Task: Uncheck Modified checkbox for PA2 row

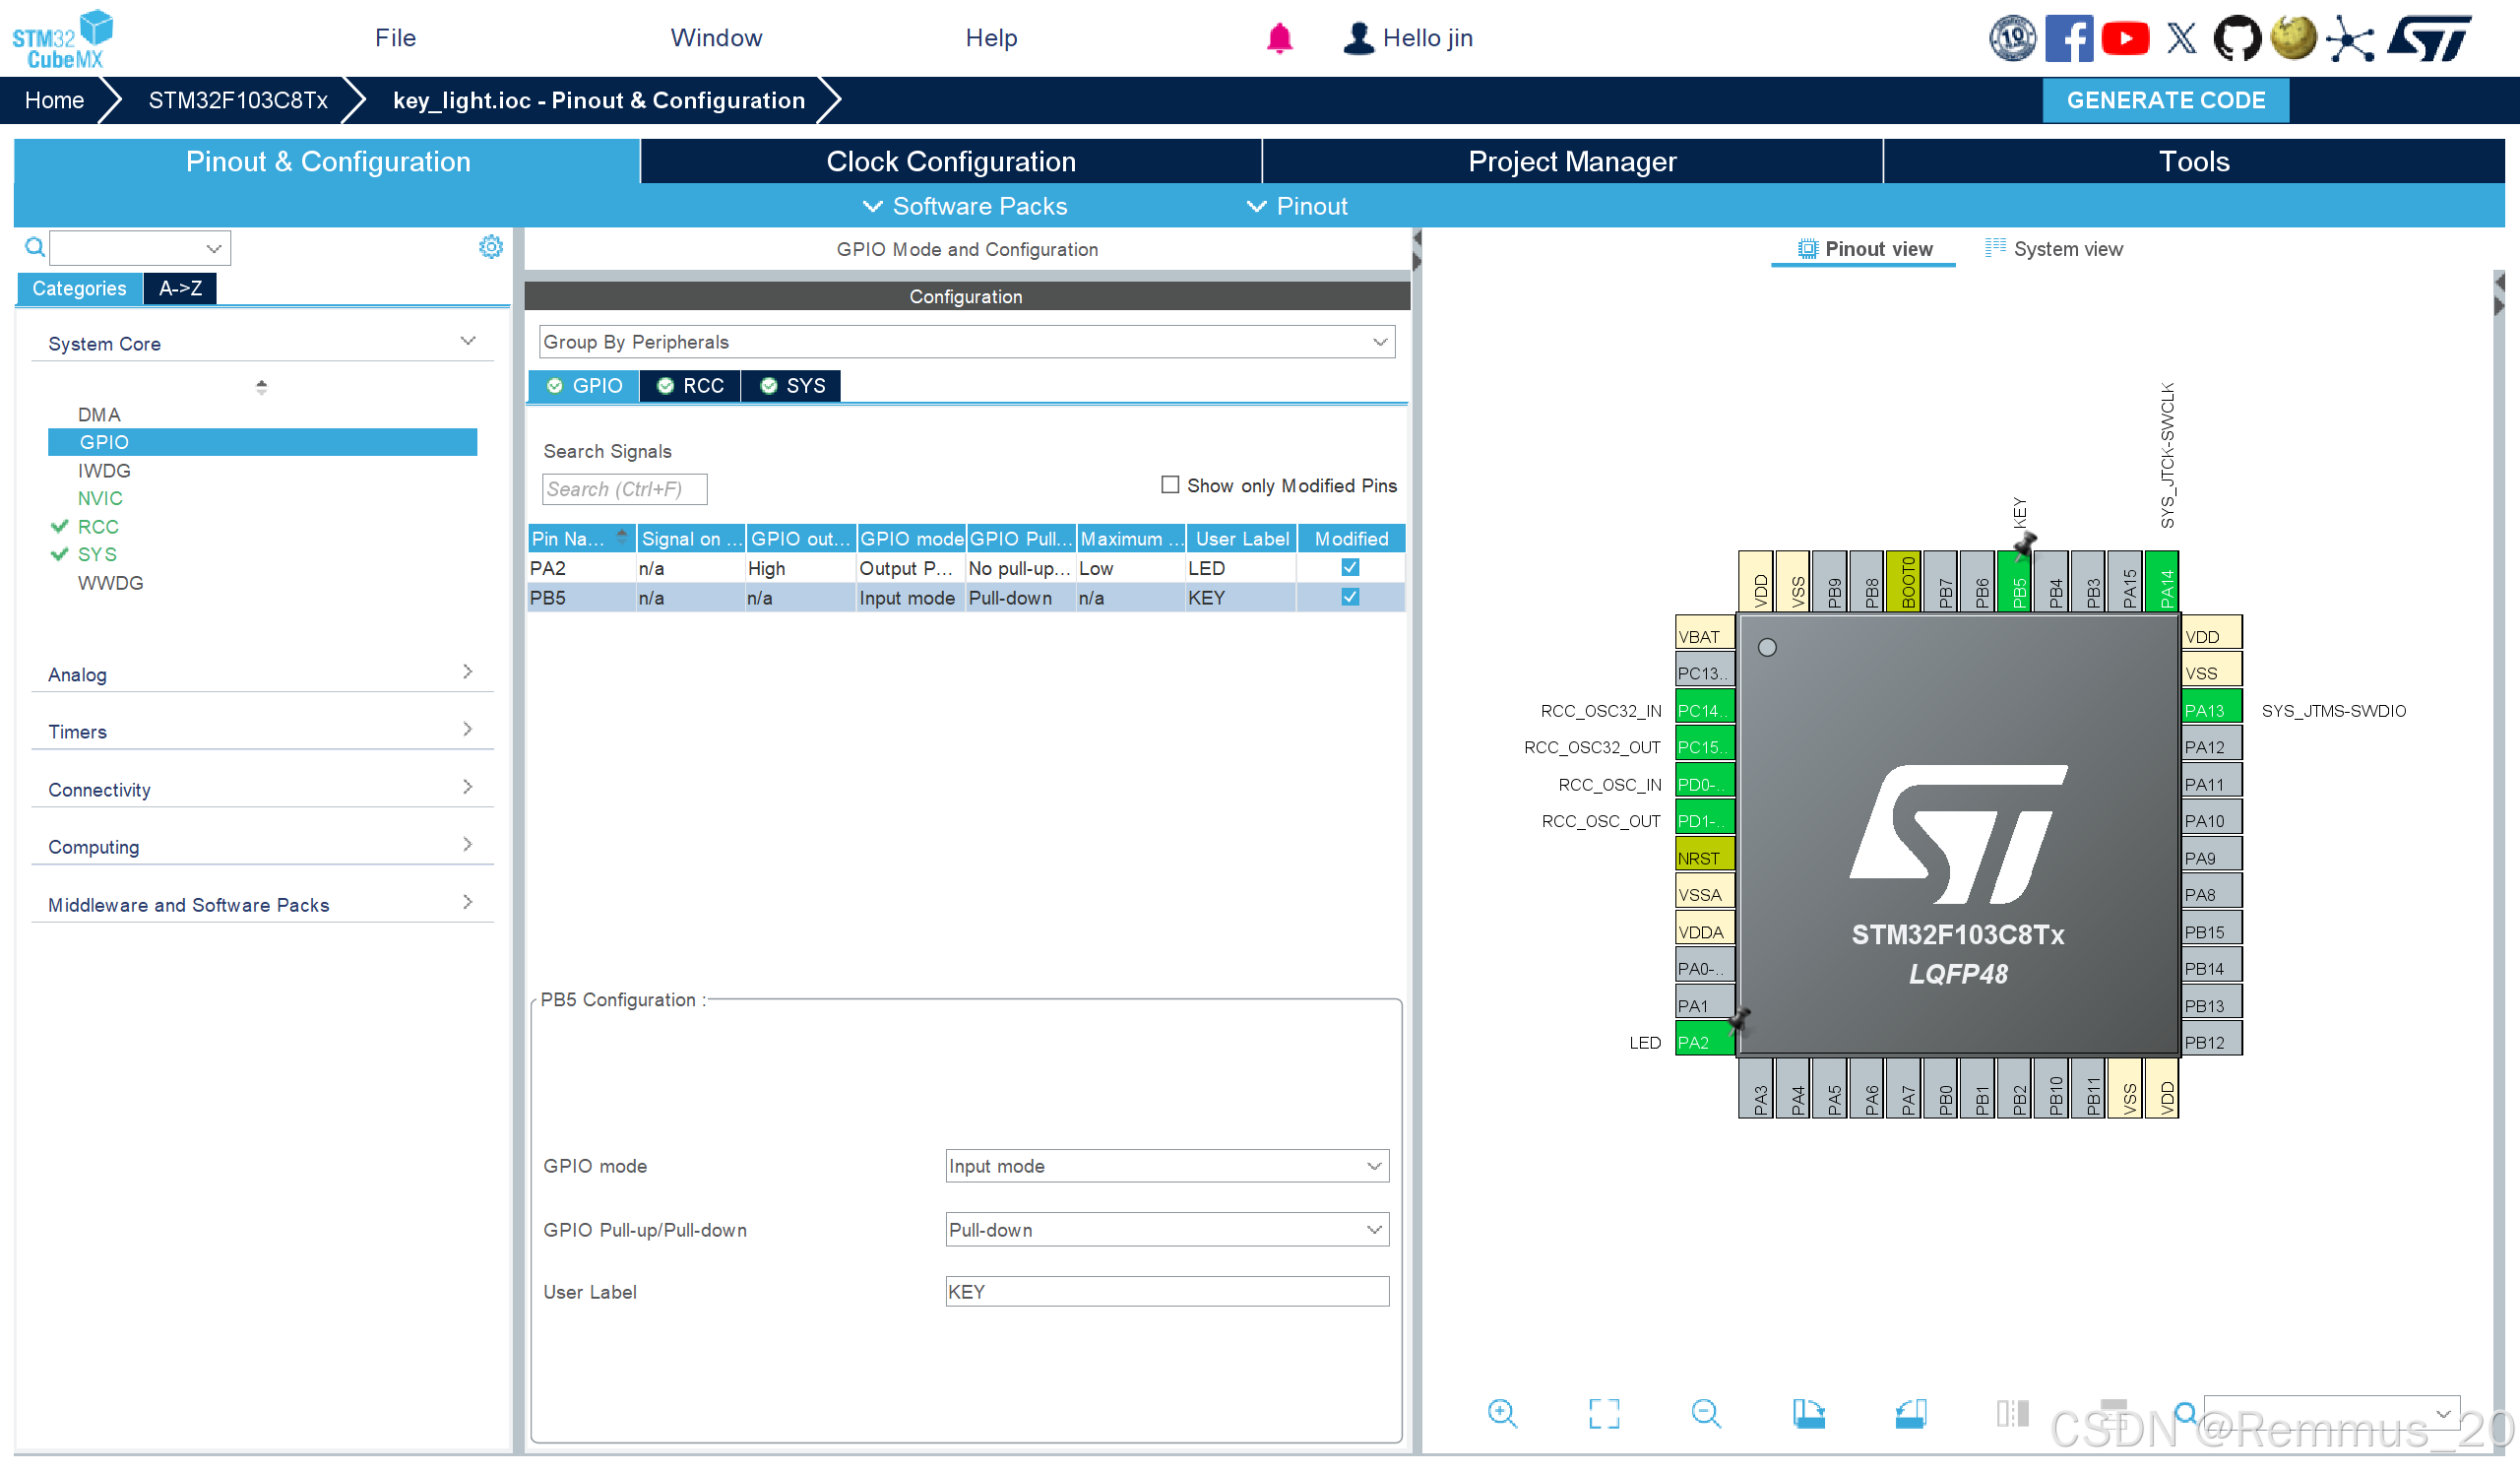Action: point(1350,567)
